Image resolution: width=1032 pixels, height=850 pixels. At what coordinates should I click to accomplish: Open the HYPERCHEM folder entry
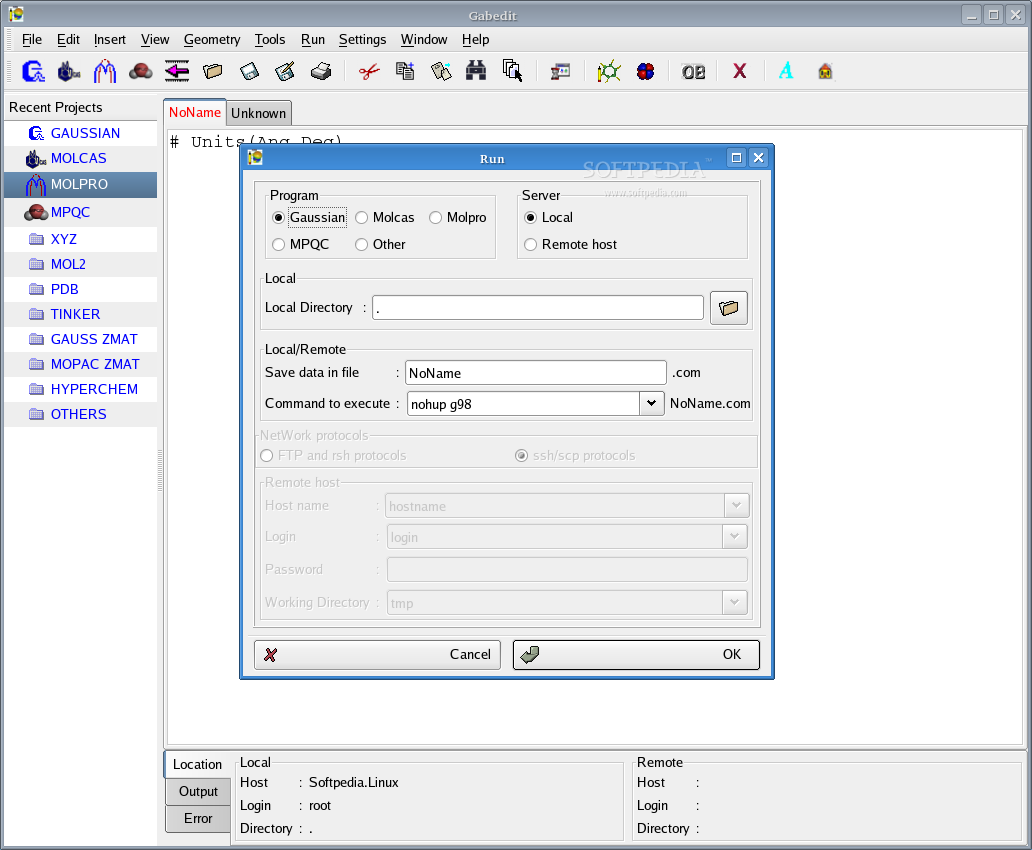81,389
